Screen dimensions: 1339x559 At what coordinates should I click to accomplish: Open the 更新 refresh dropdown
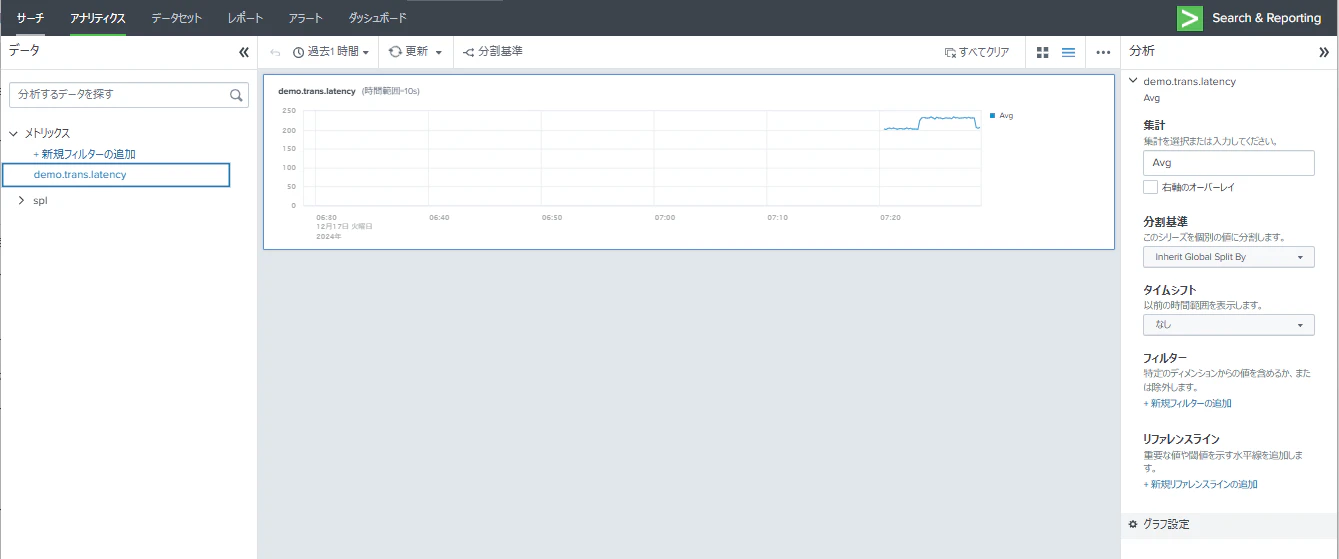click(x=415, y=52)
